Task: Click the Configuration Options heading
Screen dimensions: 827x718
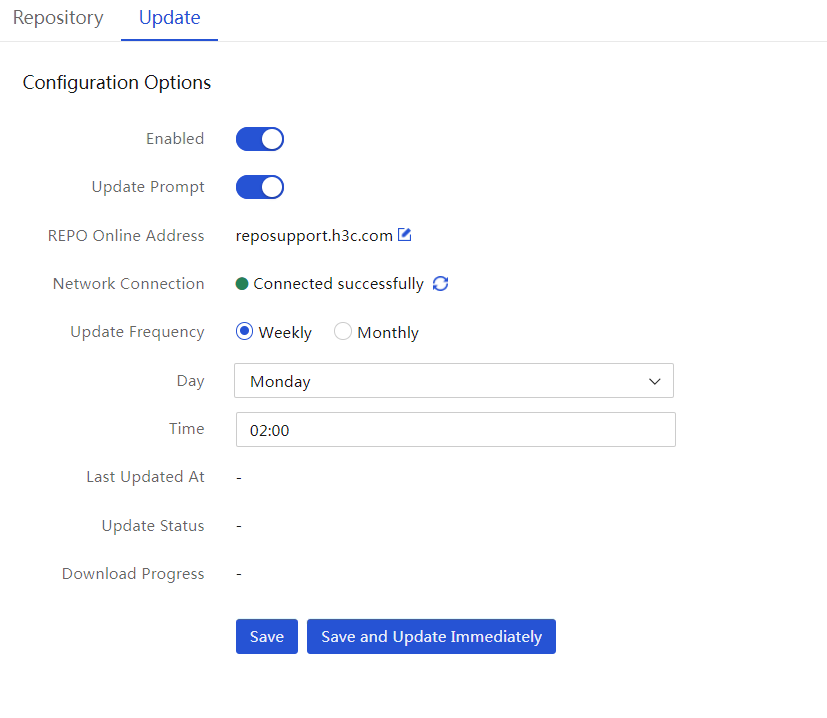Action: coord(117,83)
